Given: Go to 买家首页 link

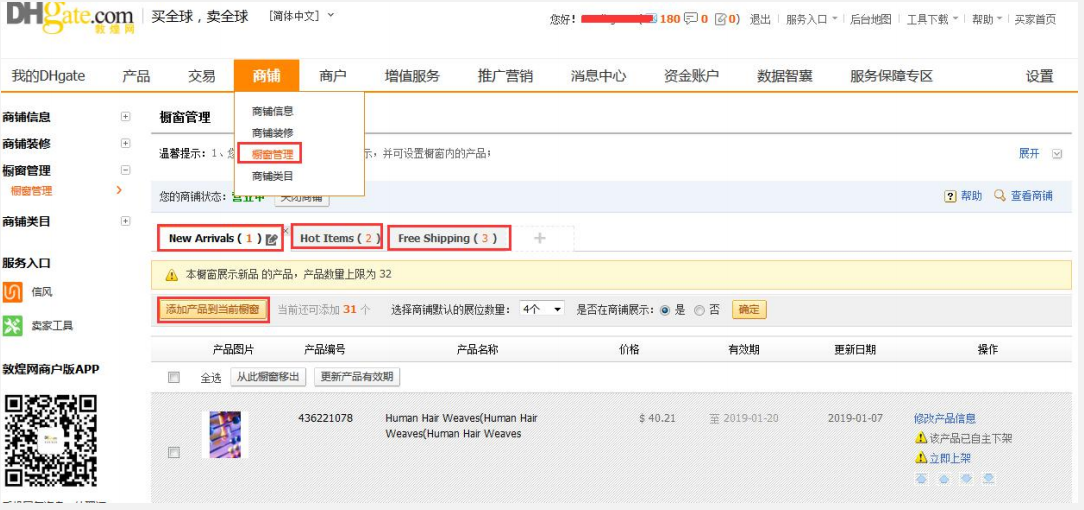Looking at the screenshot, I should tap(1035, 19).
